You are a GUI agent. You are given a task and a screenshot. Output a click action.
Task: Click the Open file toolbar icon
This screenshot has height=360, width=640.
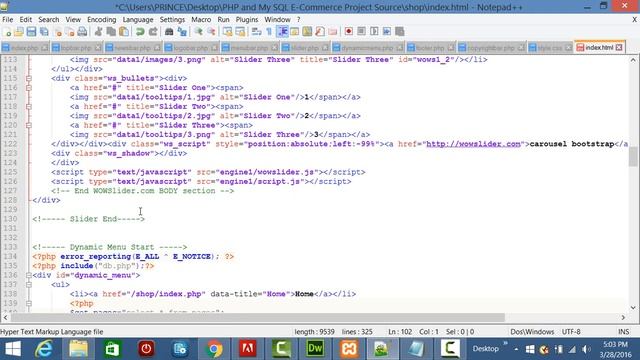tap(19, 31)
